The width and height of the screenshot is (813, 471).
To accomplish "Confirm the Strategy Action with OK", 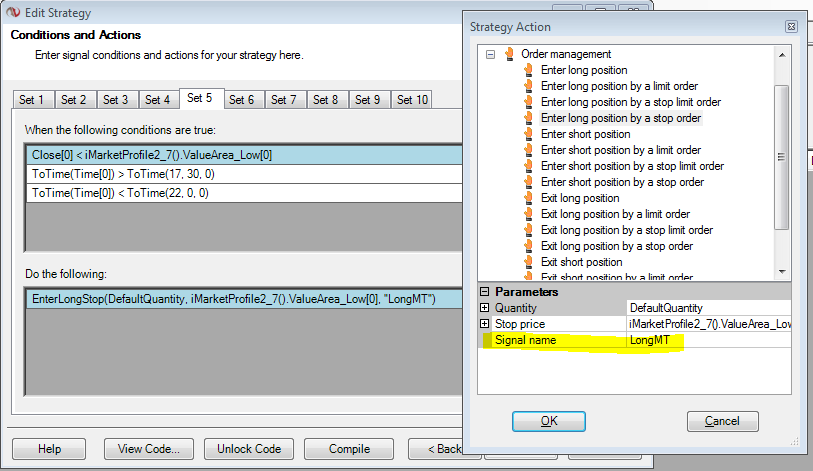I will pyautogui.click(x=549, y=421).
